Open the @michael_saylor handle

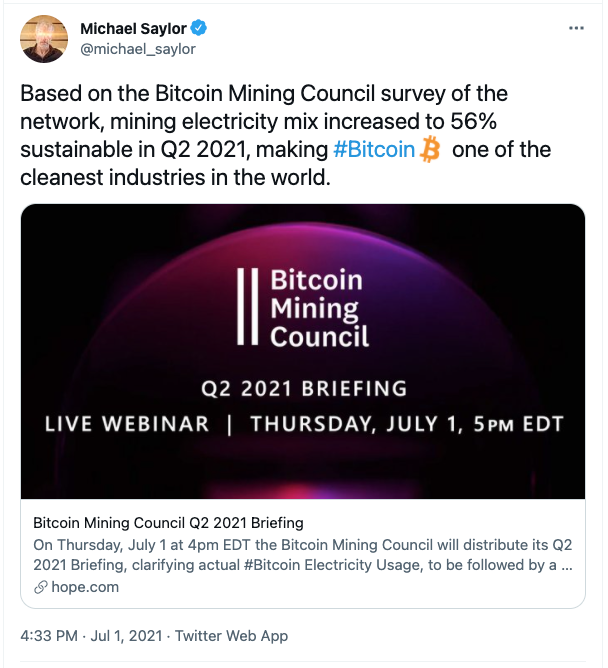[137, 48]
